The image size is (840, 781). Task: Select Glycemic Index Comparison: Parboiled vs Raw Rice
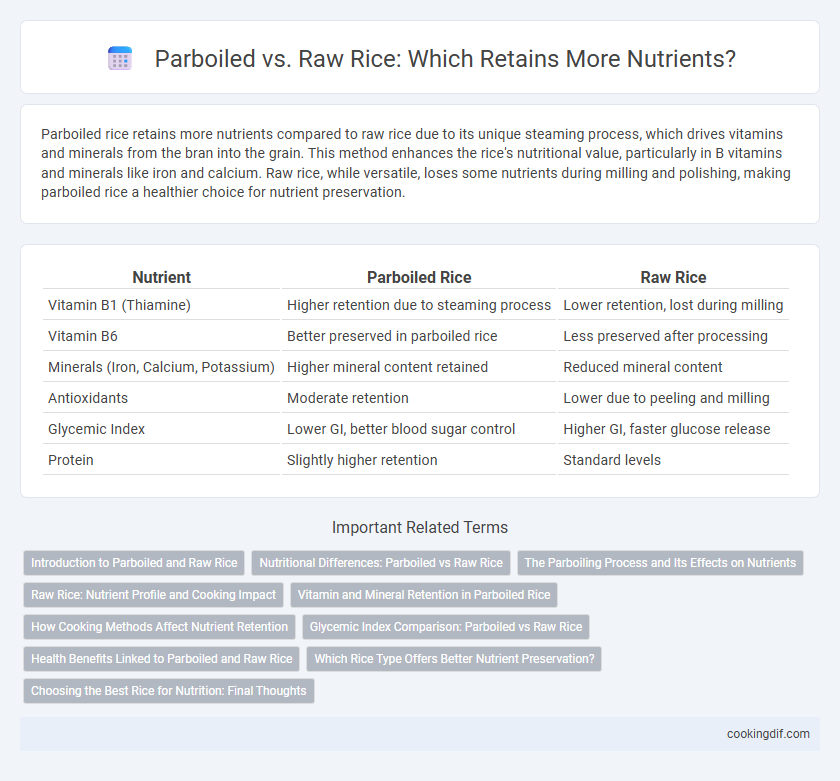(446, 627)
